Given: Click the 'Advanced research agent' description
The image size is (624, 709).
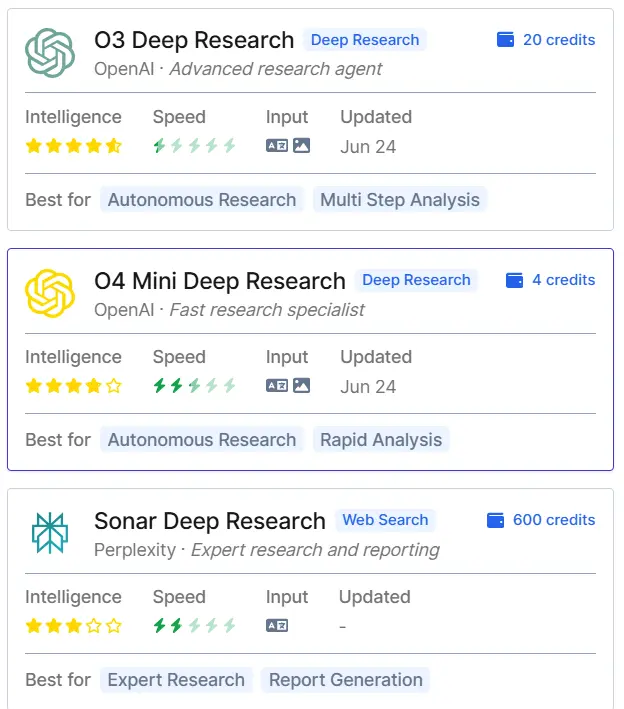Looking at the screenshot, I should coord(276,69).
